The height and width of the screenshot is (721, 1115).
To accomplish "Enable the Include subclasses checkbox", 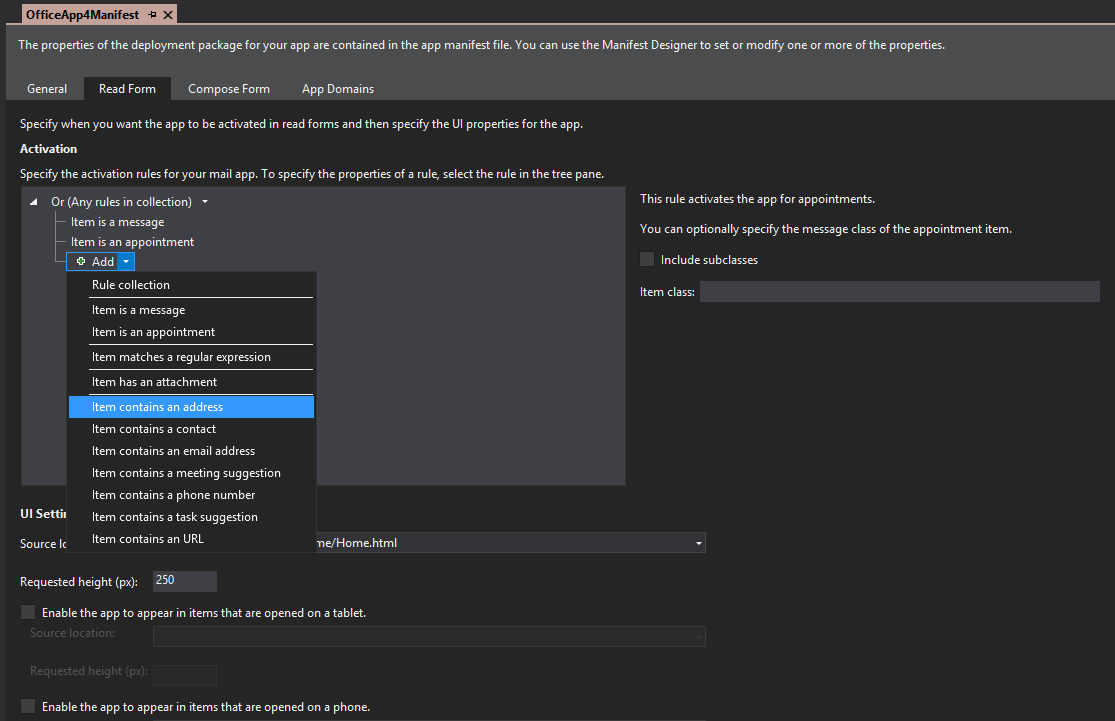I will tap(645, 259).
